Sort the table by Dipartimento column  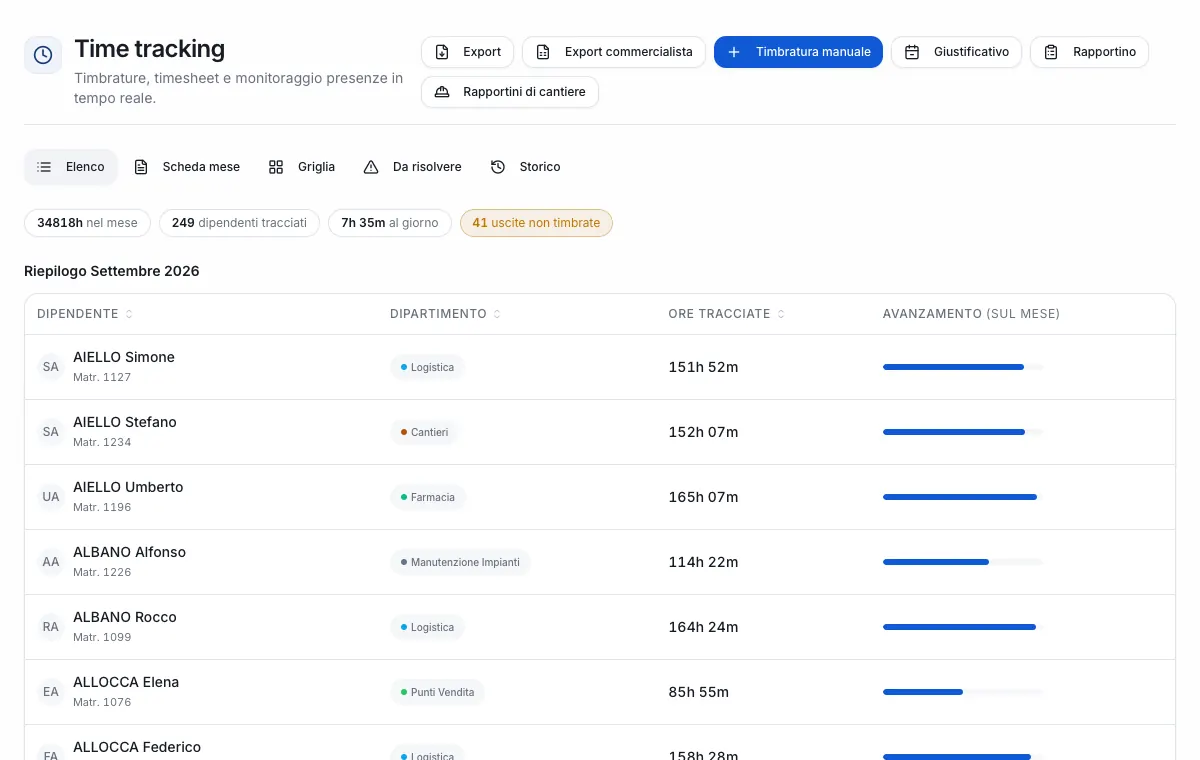coord(446,314)
